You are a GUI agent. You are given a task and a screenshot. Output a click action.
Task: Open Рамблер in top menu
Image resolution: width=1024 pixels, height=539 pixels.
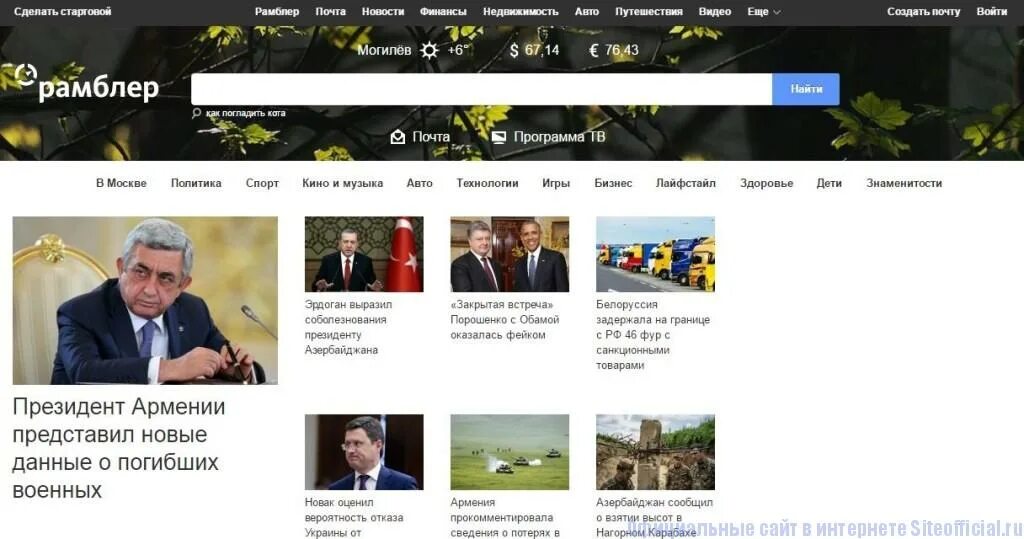277,12
